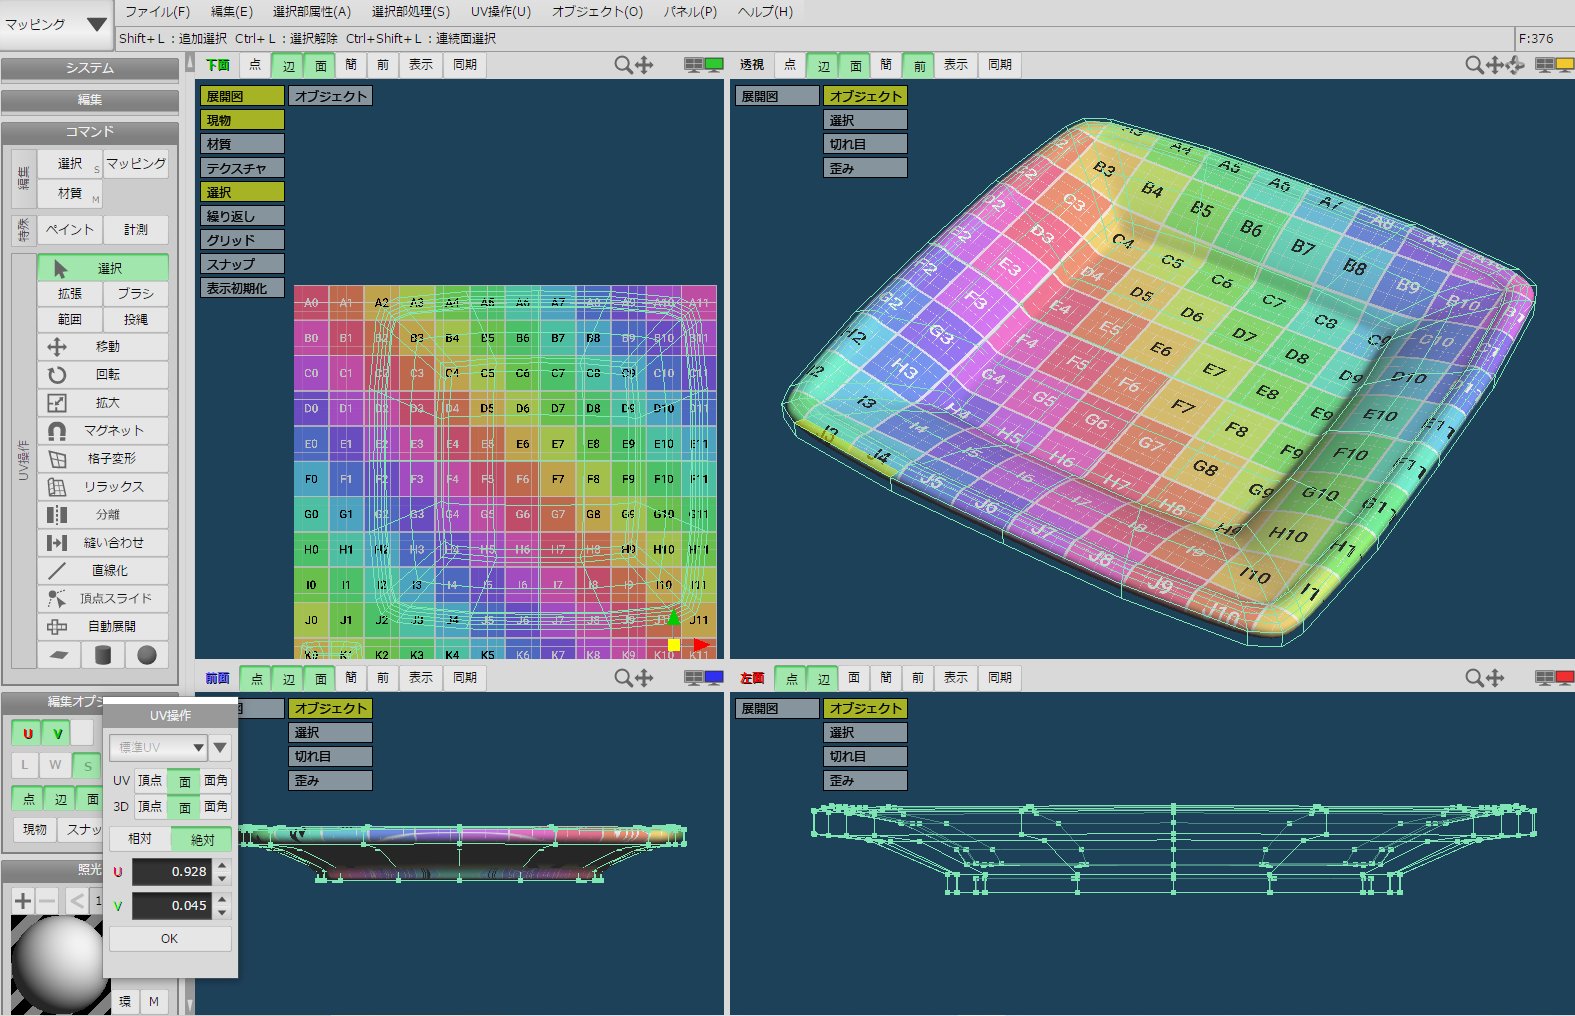Click zoom magnifier in 下面 viewport header
Image resolution: width=1575 pixels, height=1016 pixels.
(623, 65)
